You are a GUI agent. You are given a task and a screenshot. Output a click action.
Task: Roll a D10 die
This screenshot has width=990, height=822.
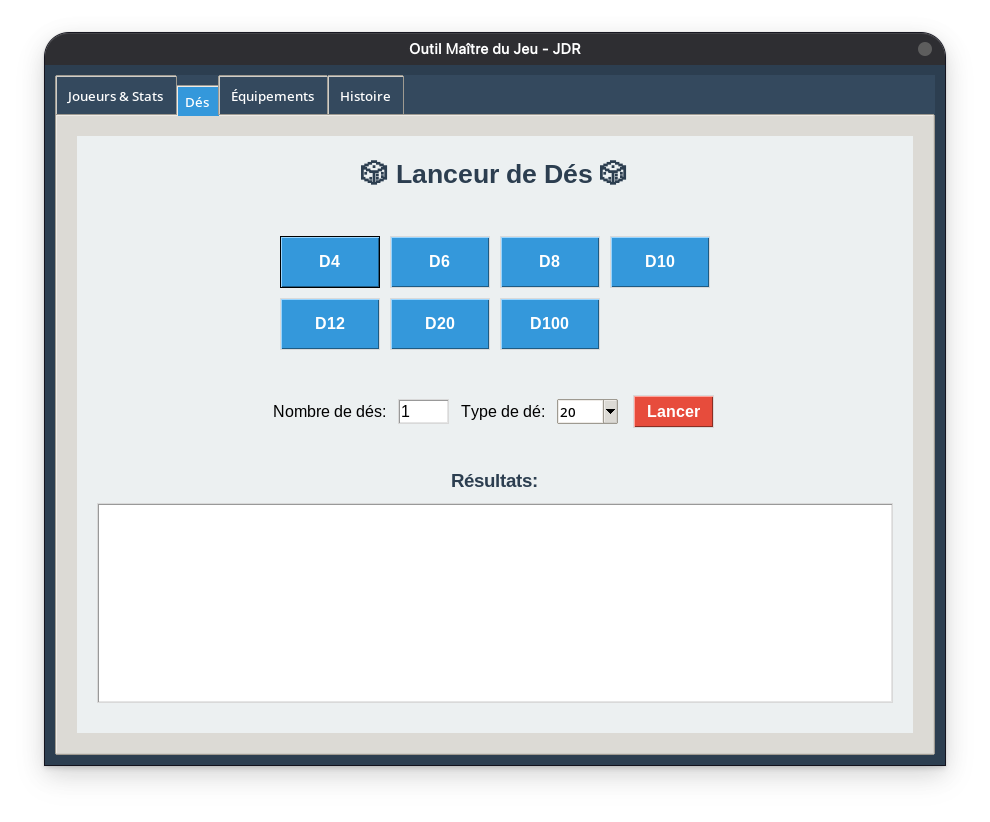tap(660, 262)
